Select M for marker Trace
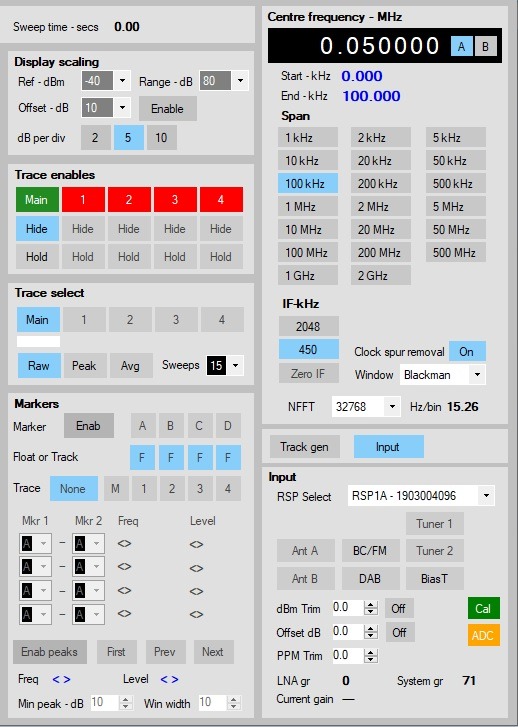 click(x=115, y=488)
